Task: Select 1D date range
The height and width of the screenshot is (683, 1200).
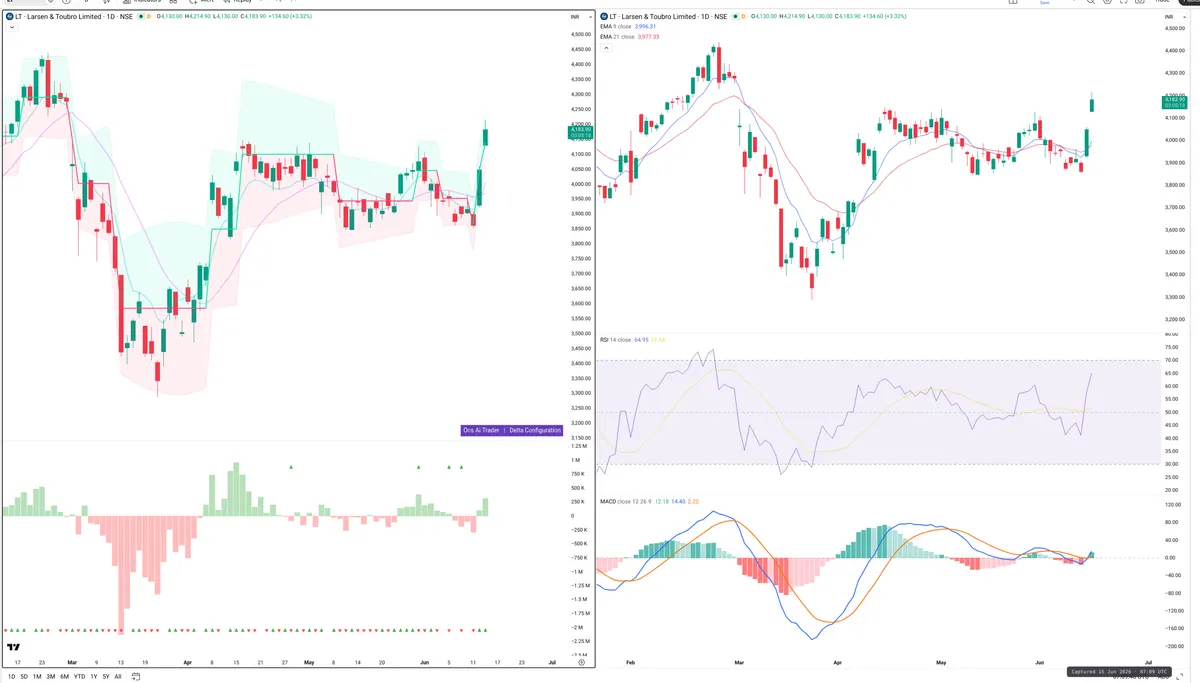Action: click(x=12, y=677)
